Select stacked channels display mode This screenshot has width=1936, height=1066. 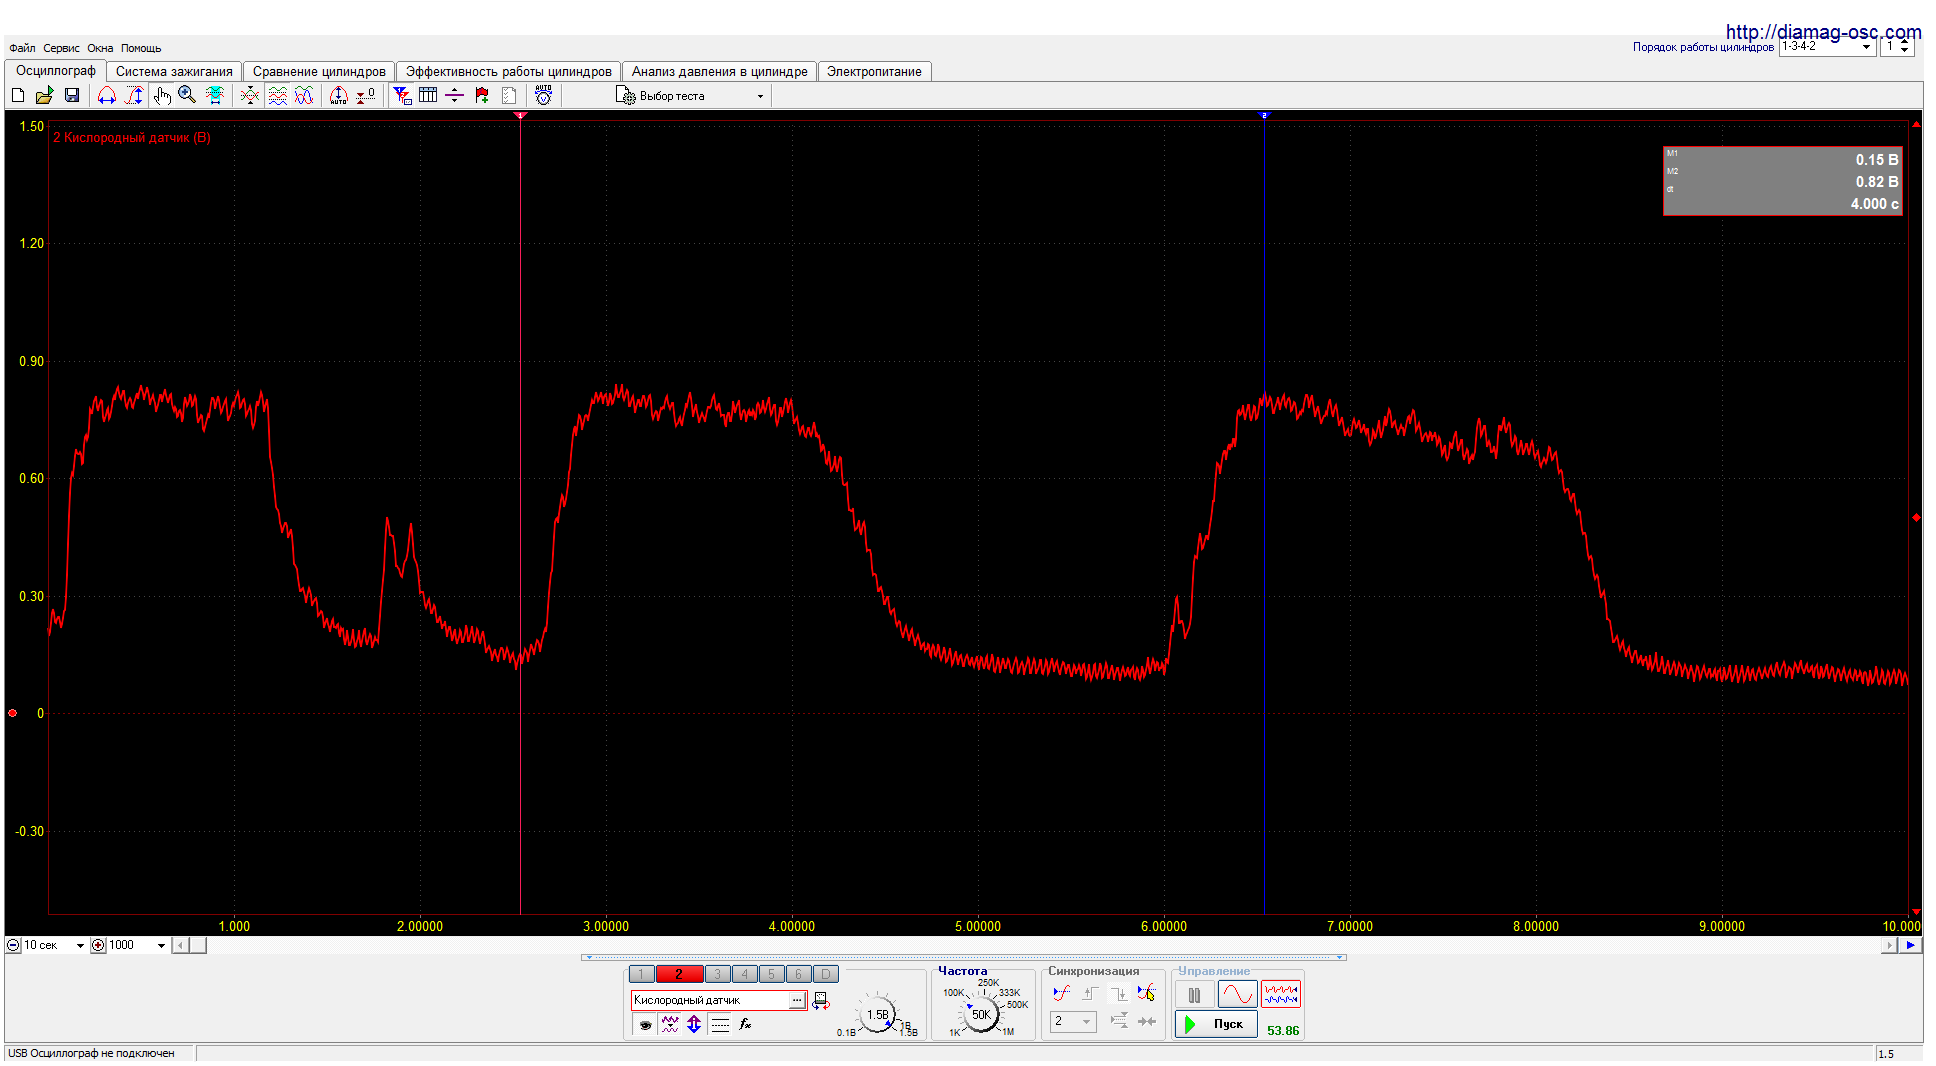click(278, 95)
